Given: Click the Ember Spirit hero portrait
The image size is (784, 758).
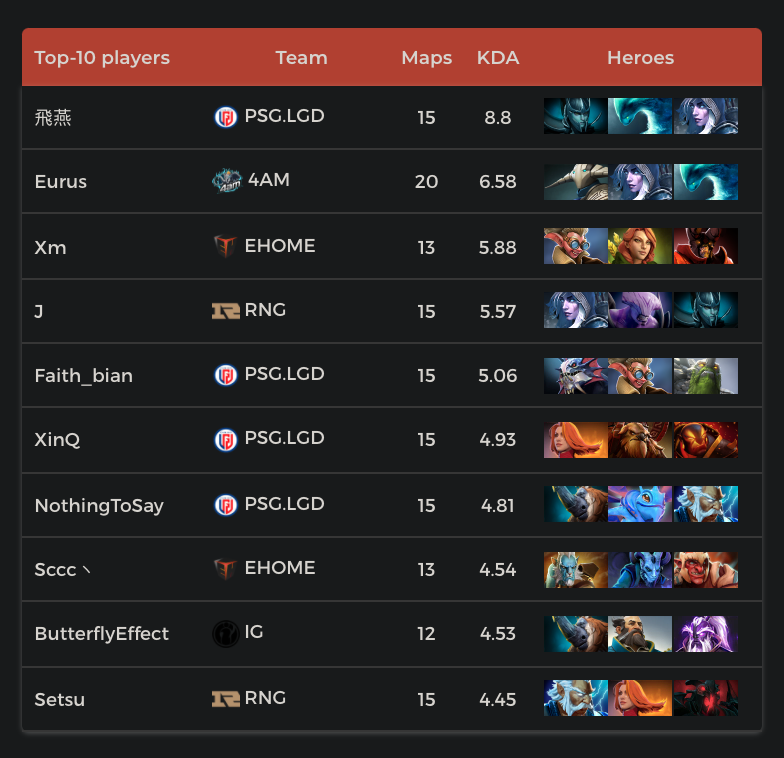Looking at the screenshot, I should (705, 440).
